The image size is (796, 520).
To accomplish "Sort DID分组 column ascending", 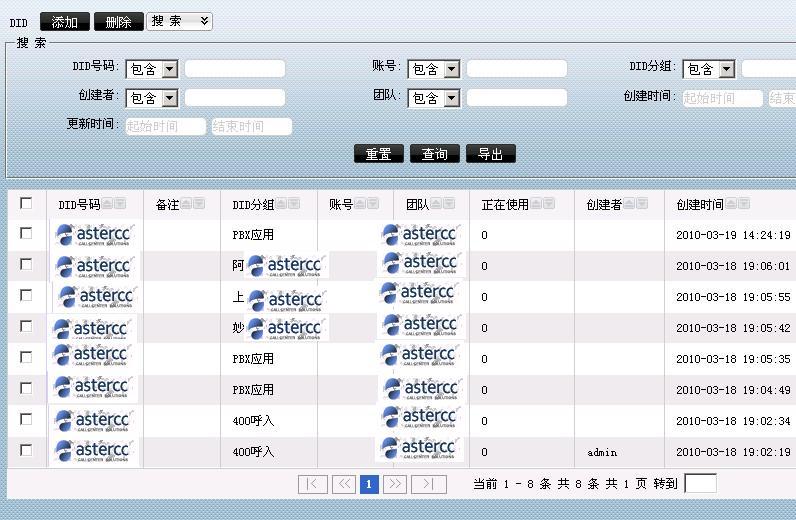I will pos(281,204).
